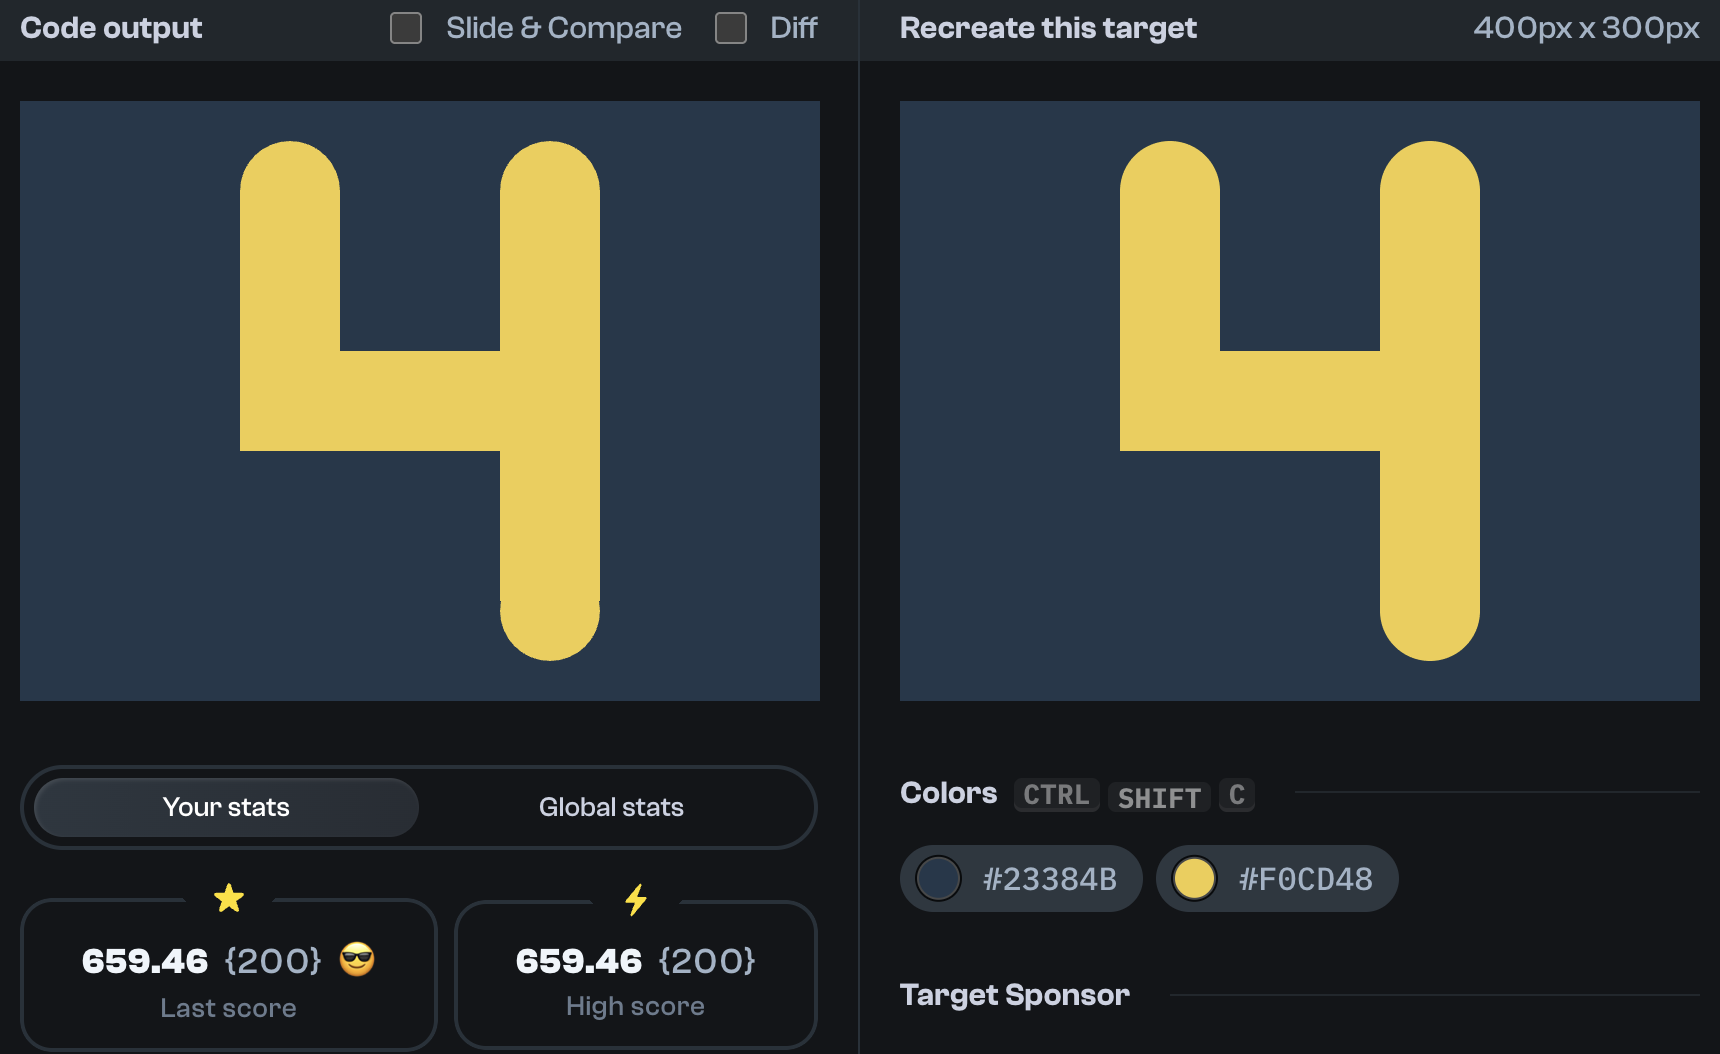Click the Last score value 659.46
Image resolution: width=1720 pixels, height=1054 pixels.
(145, 961)
